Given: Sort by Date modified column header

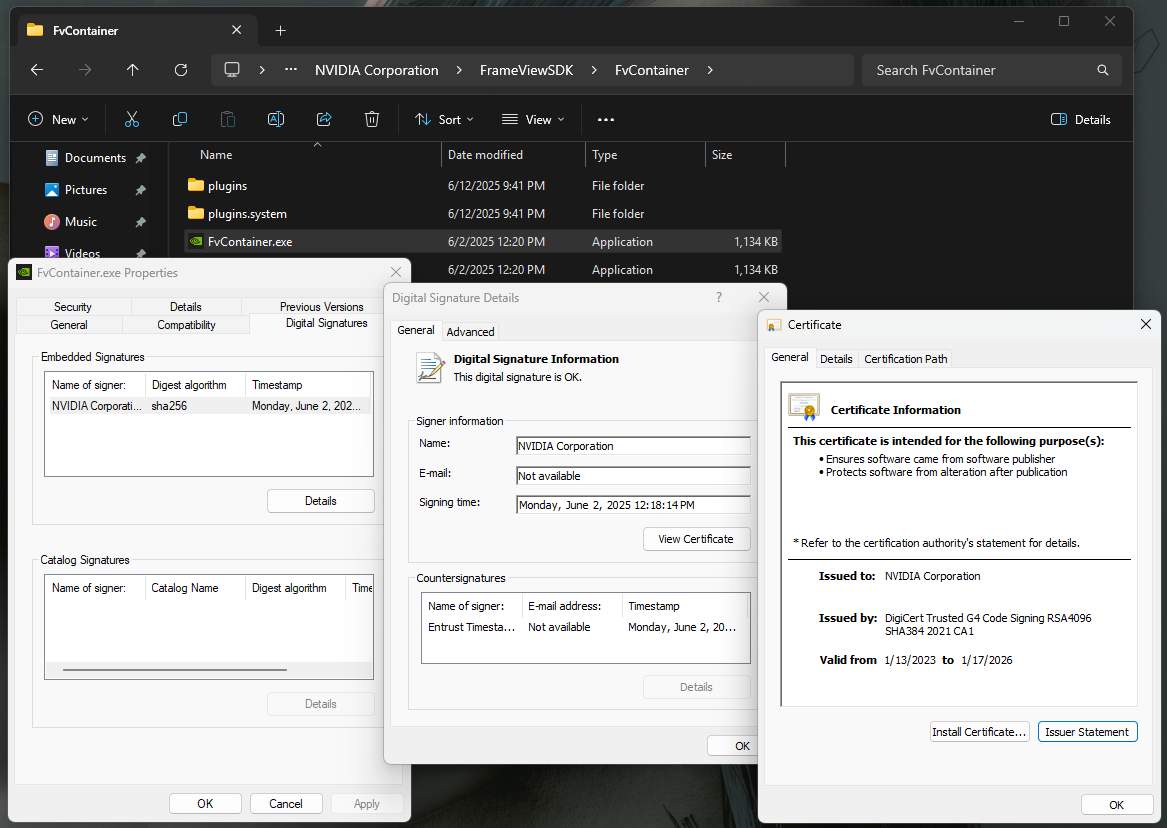Looking at the screenshot, I should click(x=514, y=155).
